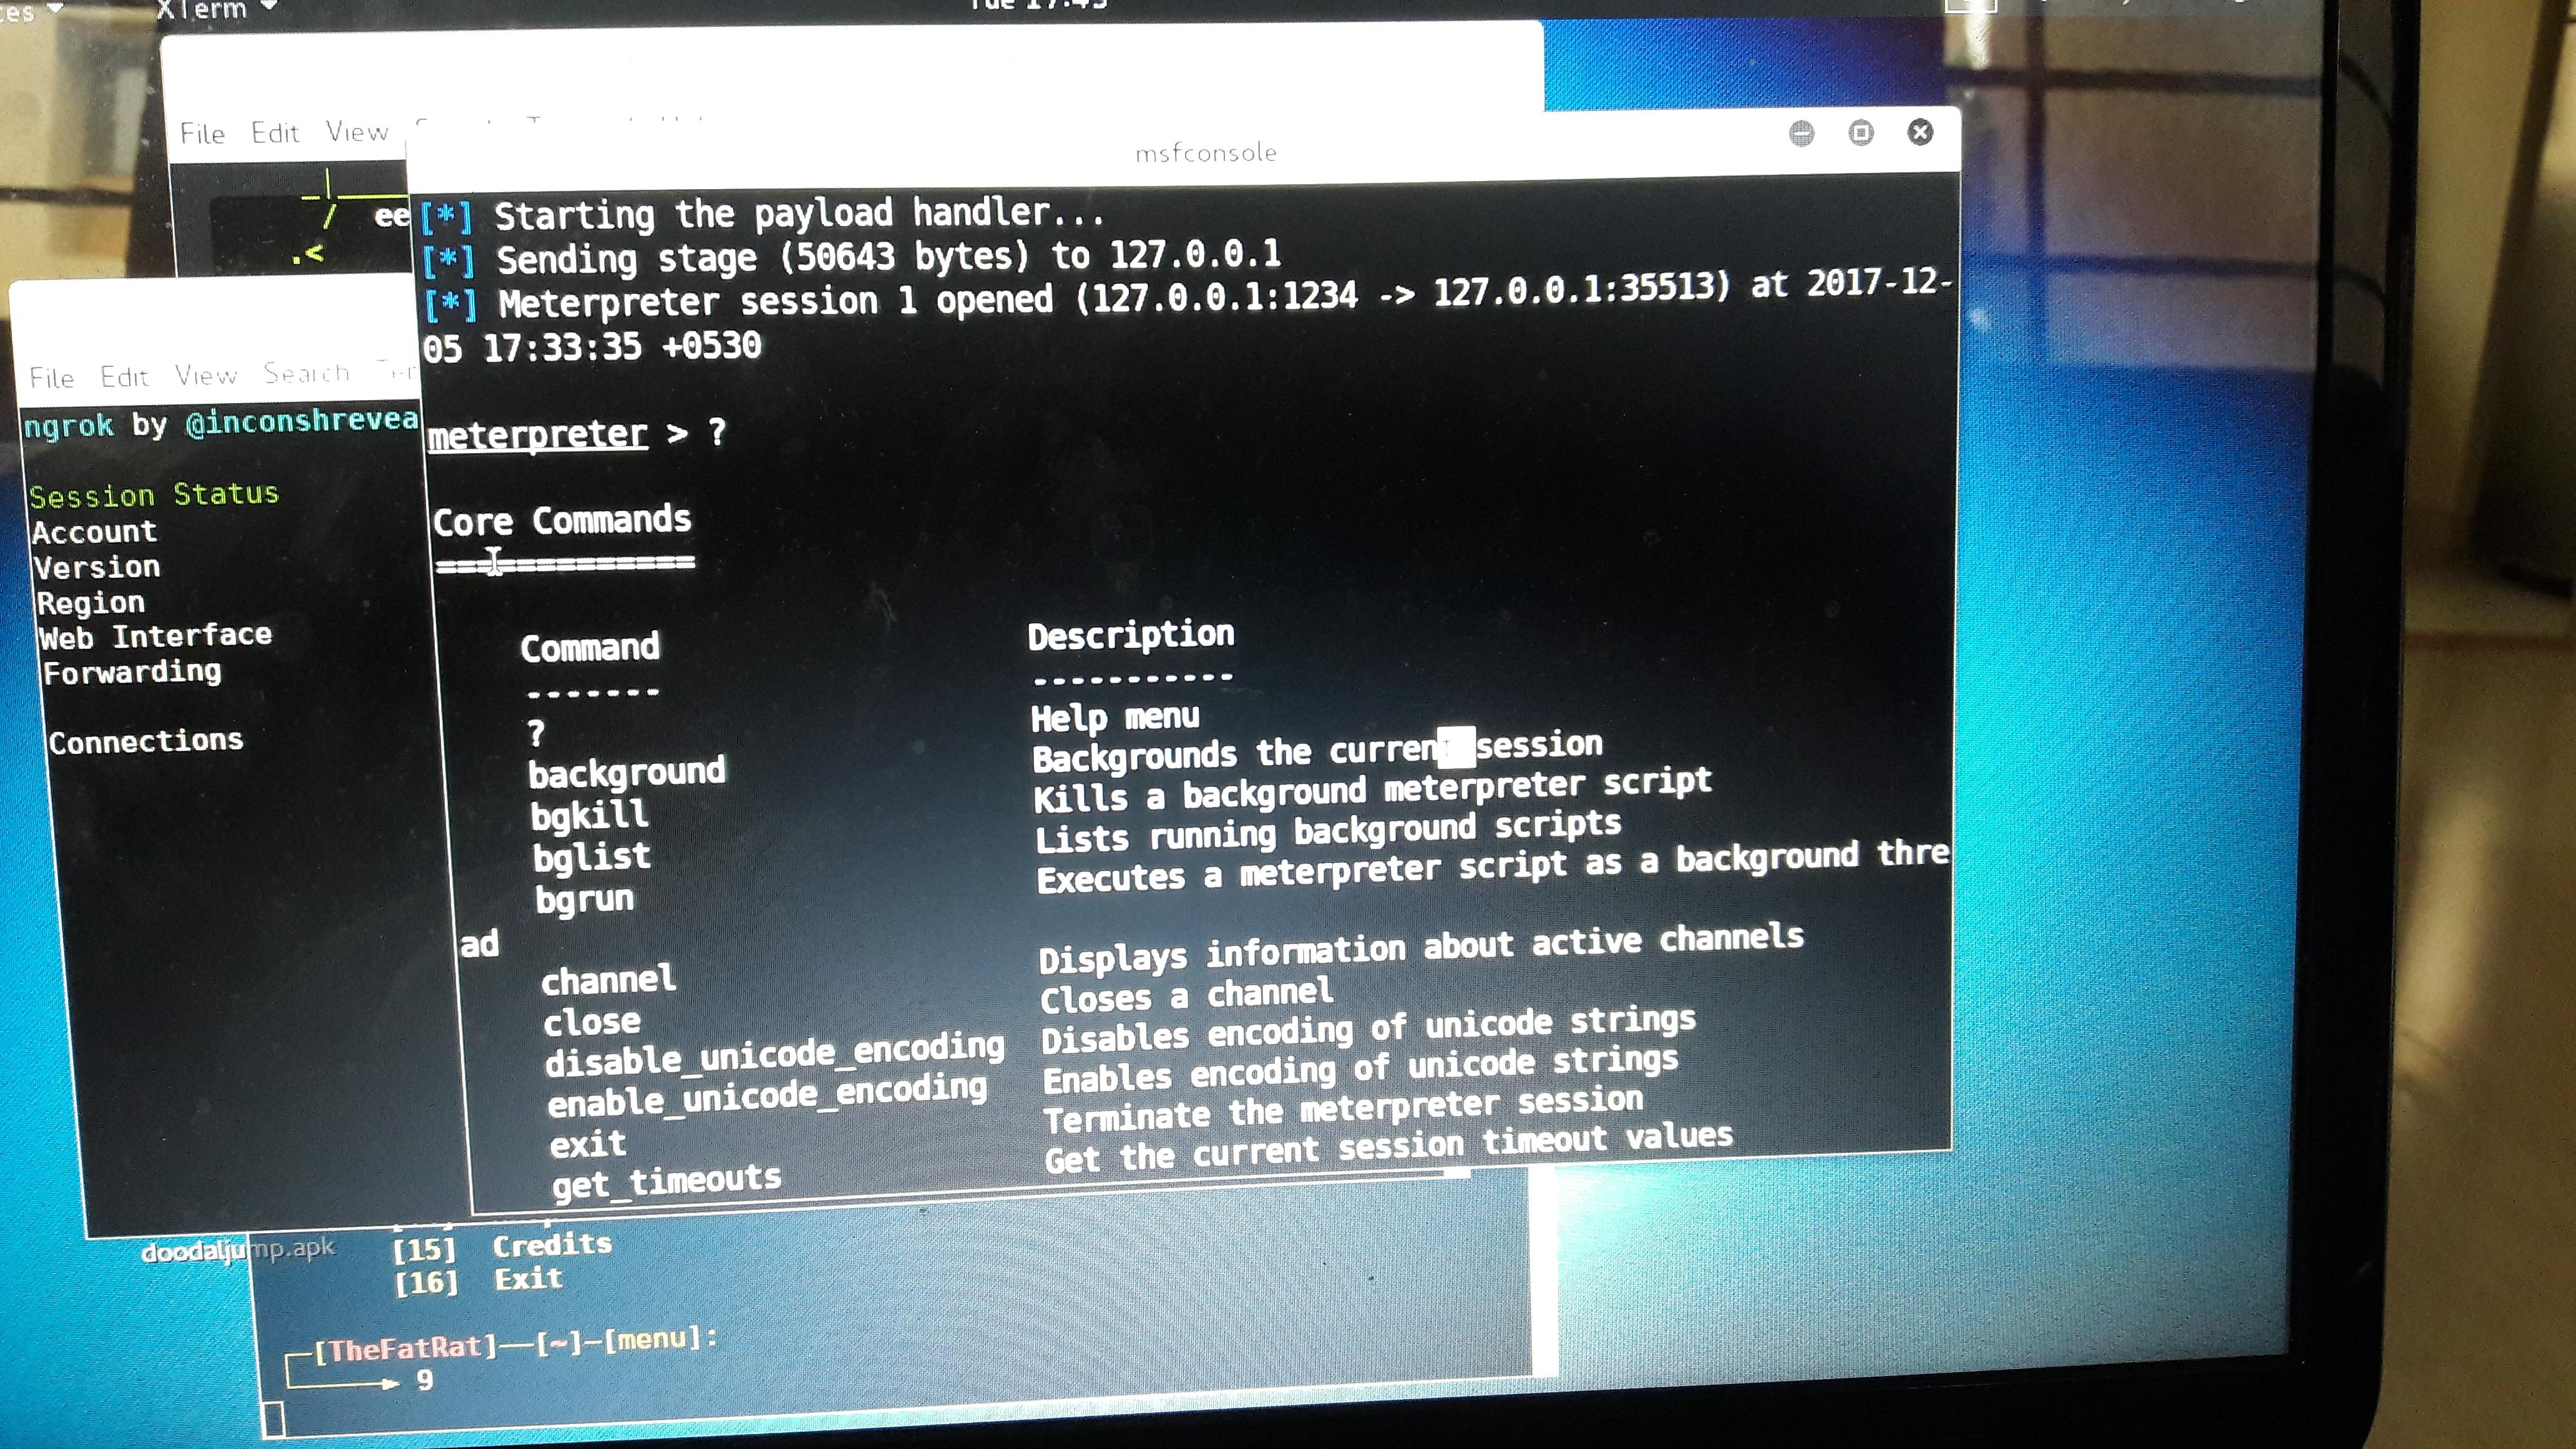Minimize the msfconsole window
Screen dimensions: 2576x1449
1801,133
